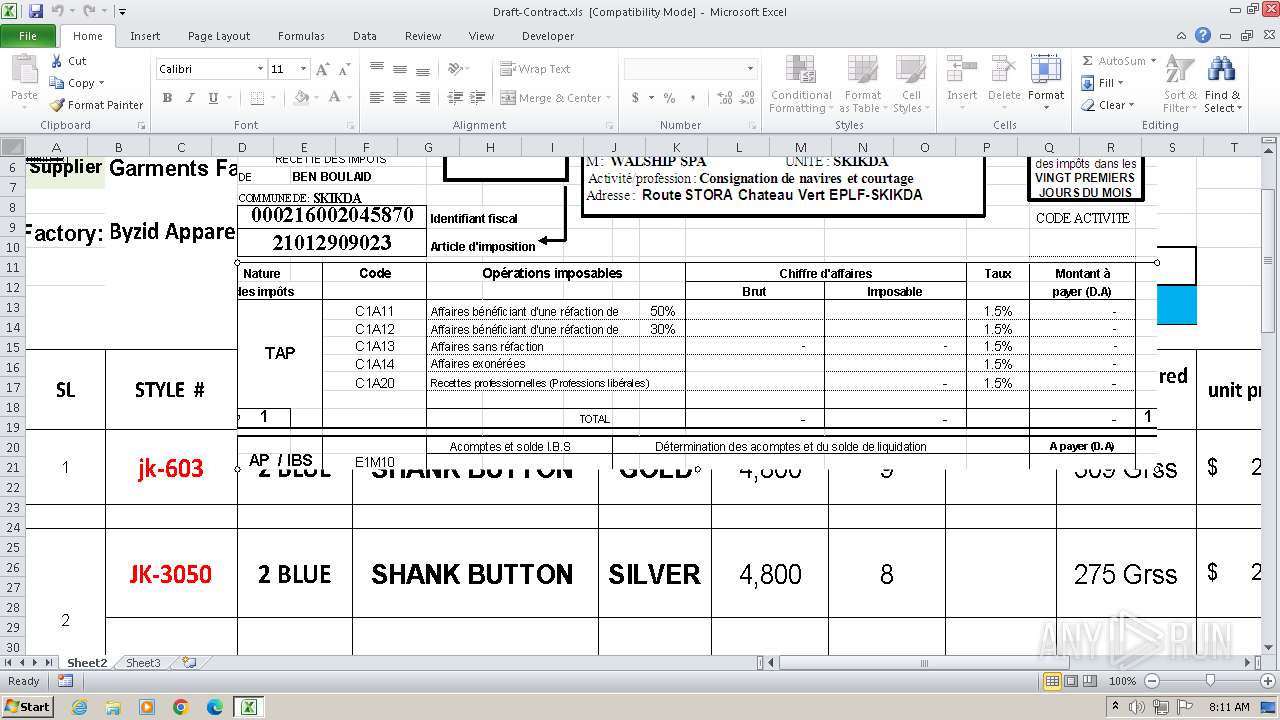Click the Paste clipboard icon

24,72
